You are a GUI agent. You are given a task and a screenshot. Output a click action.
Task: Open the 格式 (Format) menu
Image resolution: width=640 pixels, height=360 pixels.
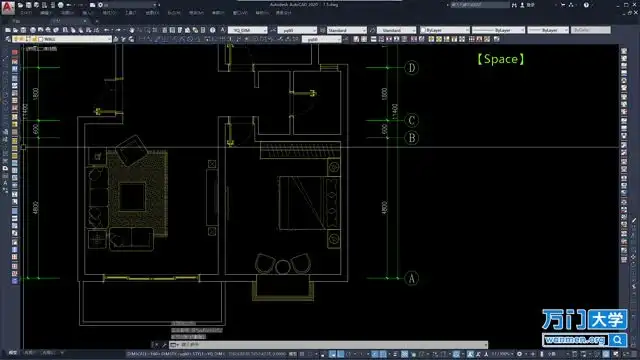(109, 13)
